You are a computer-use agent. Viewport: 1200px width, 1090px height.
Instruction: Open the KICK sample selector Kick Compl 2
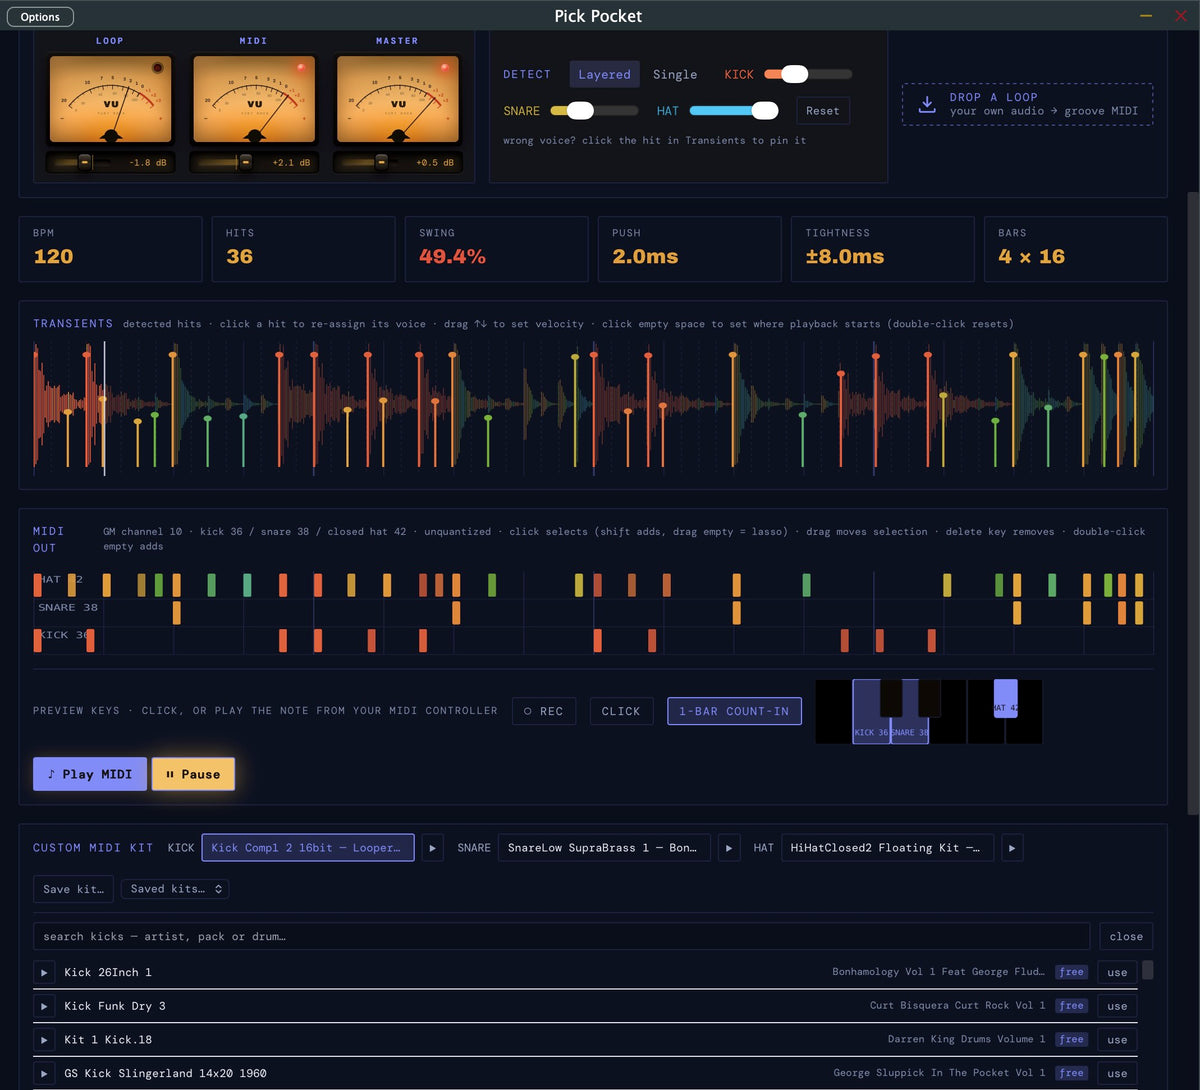click(308, 848)
